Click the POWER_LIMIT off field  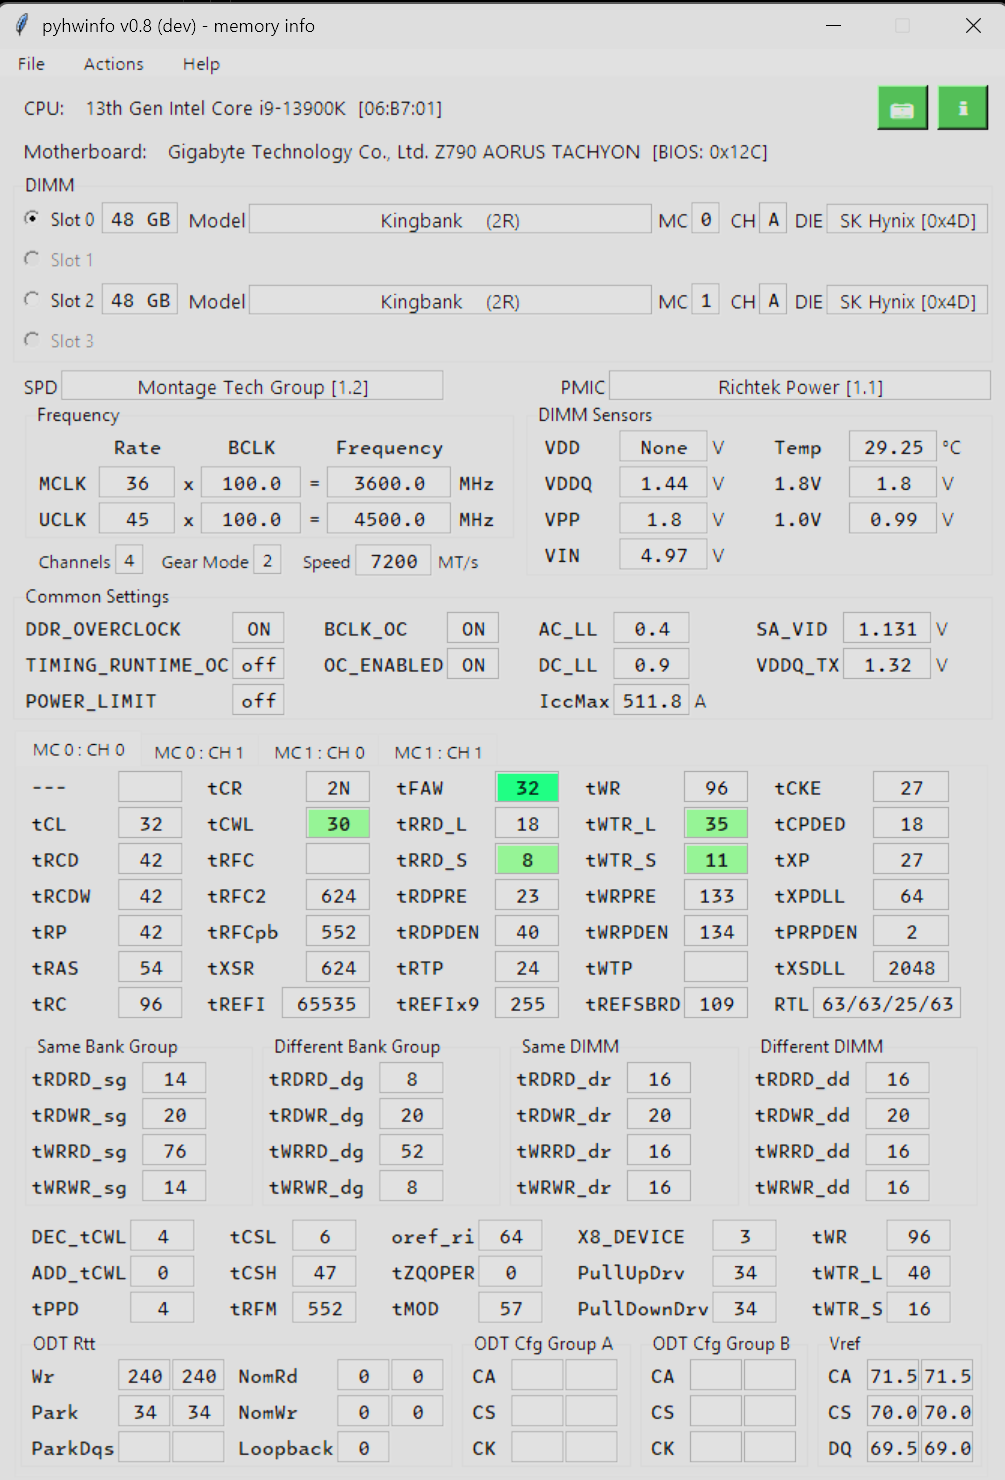tap(259, 701)
